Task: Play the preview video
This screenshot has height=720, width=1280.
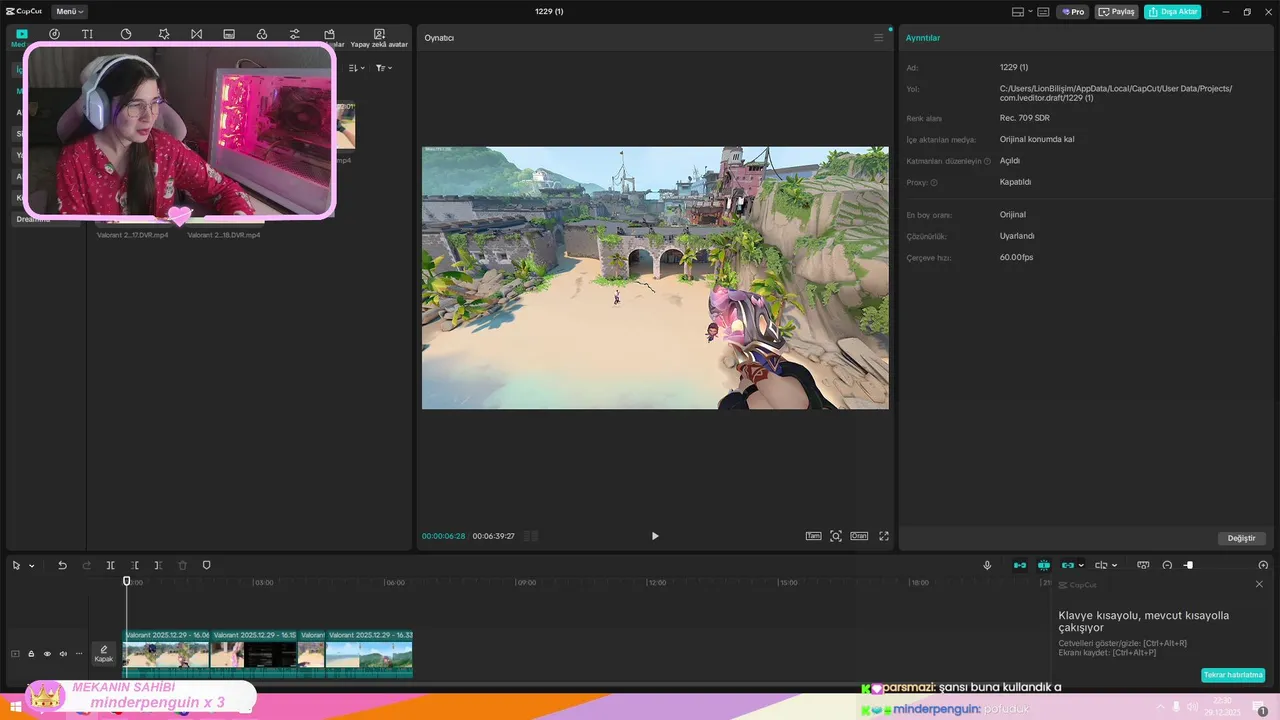Action: tap(655, 536)
